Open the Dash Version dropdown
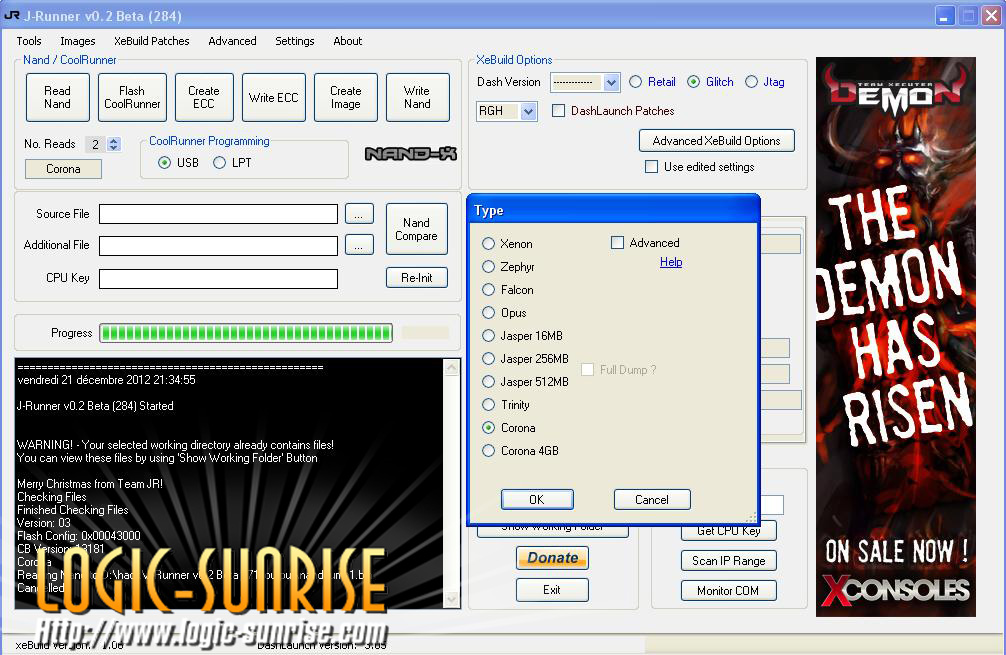 (611, 82)
